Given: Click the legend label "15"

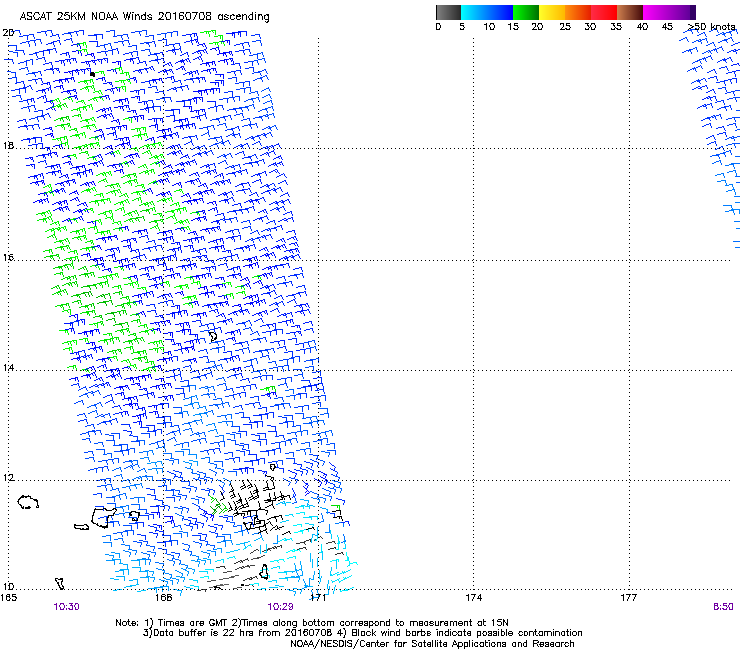Looking at the screenshot, I should point(513,27).
